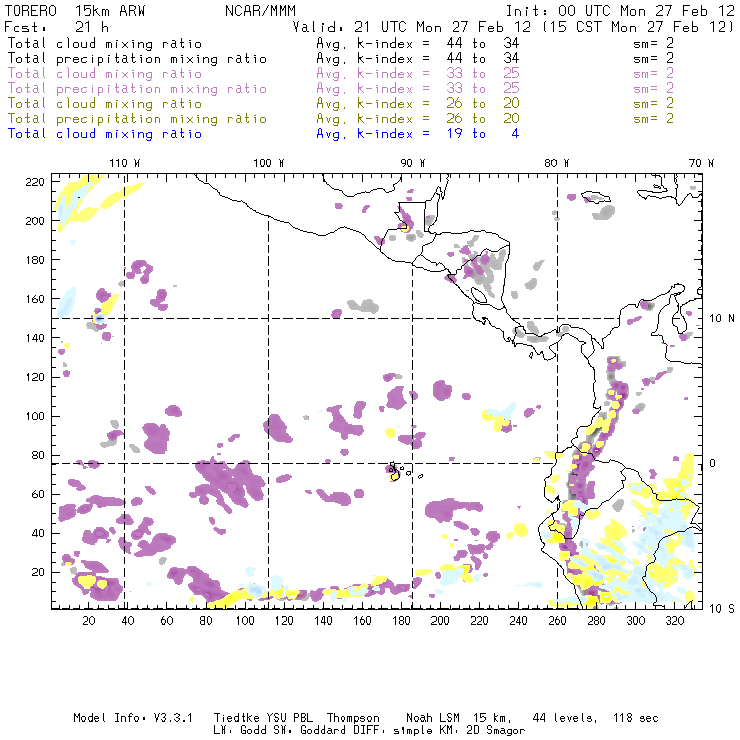
Task: Select the 90 W longitude label
Action: click(412, 163)
